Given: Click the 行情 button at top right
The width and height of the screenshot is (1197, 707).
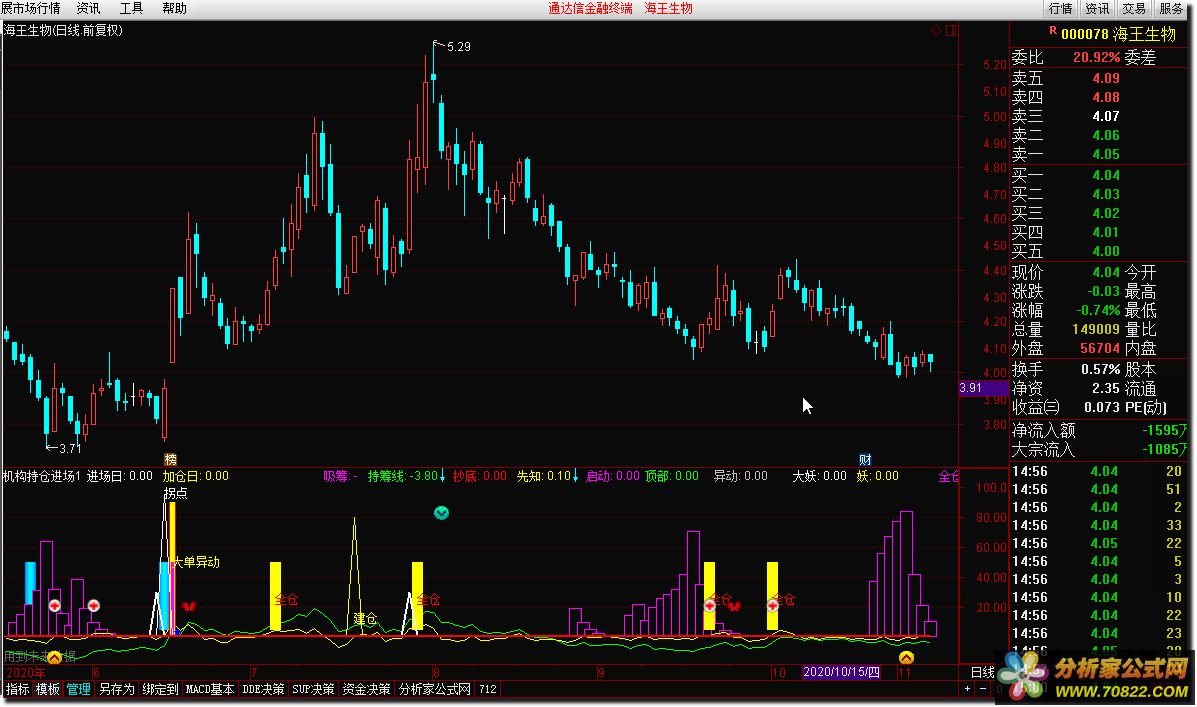Looking at the screenshot, I should (x=1061, y=8).
